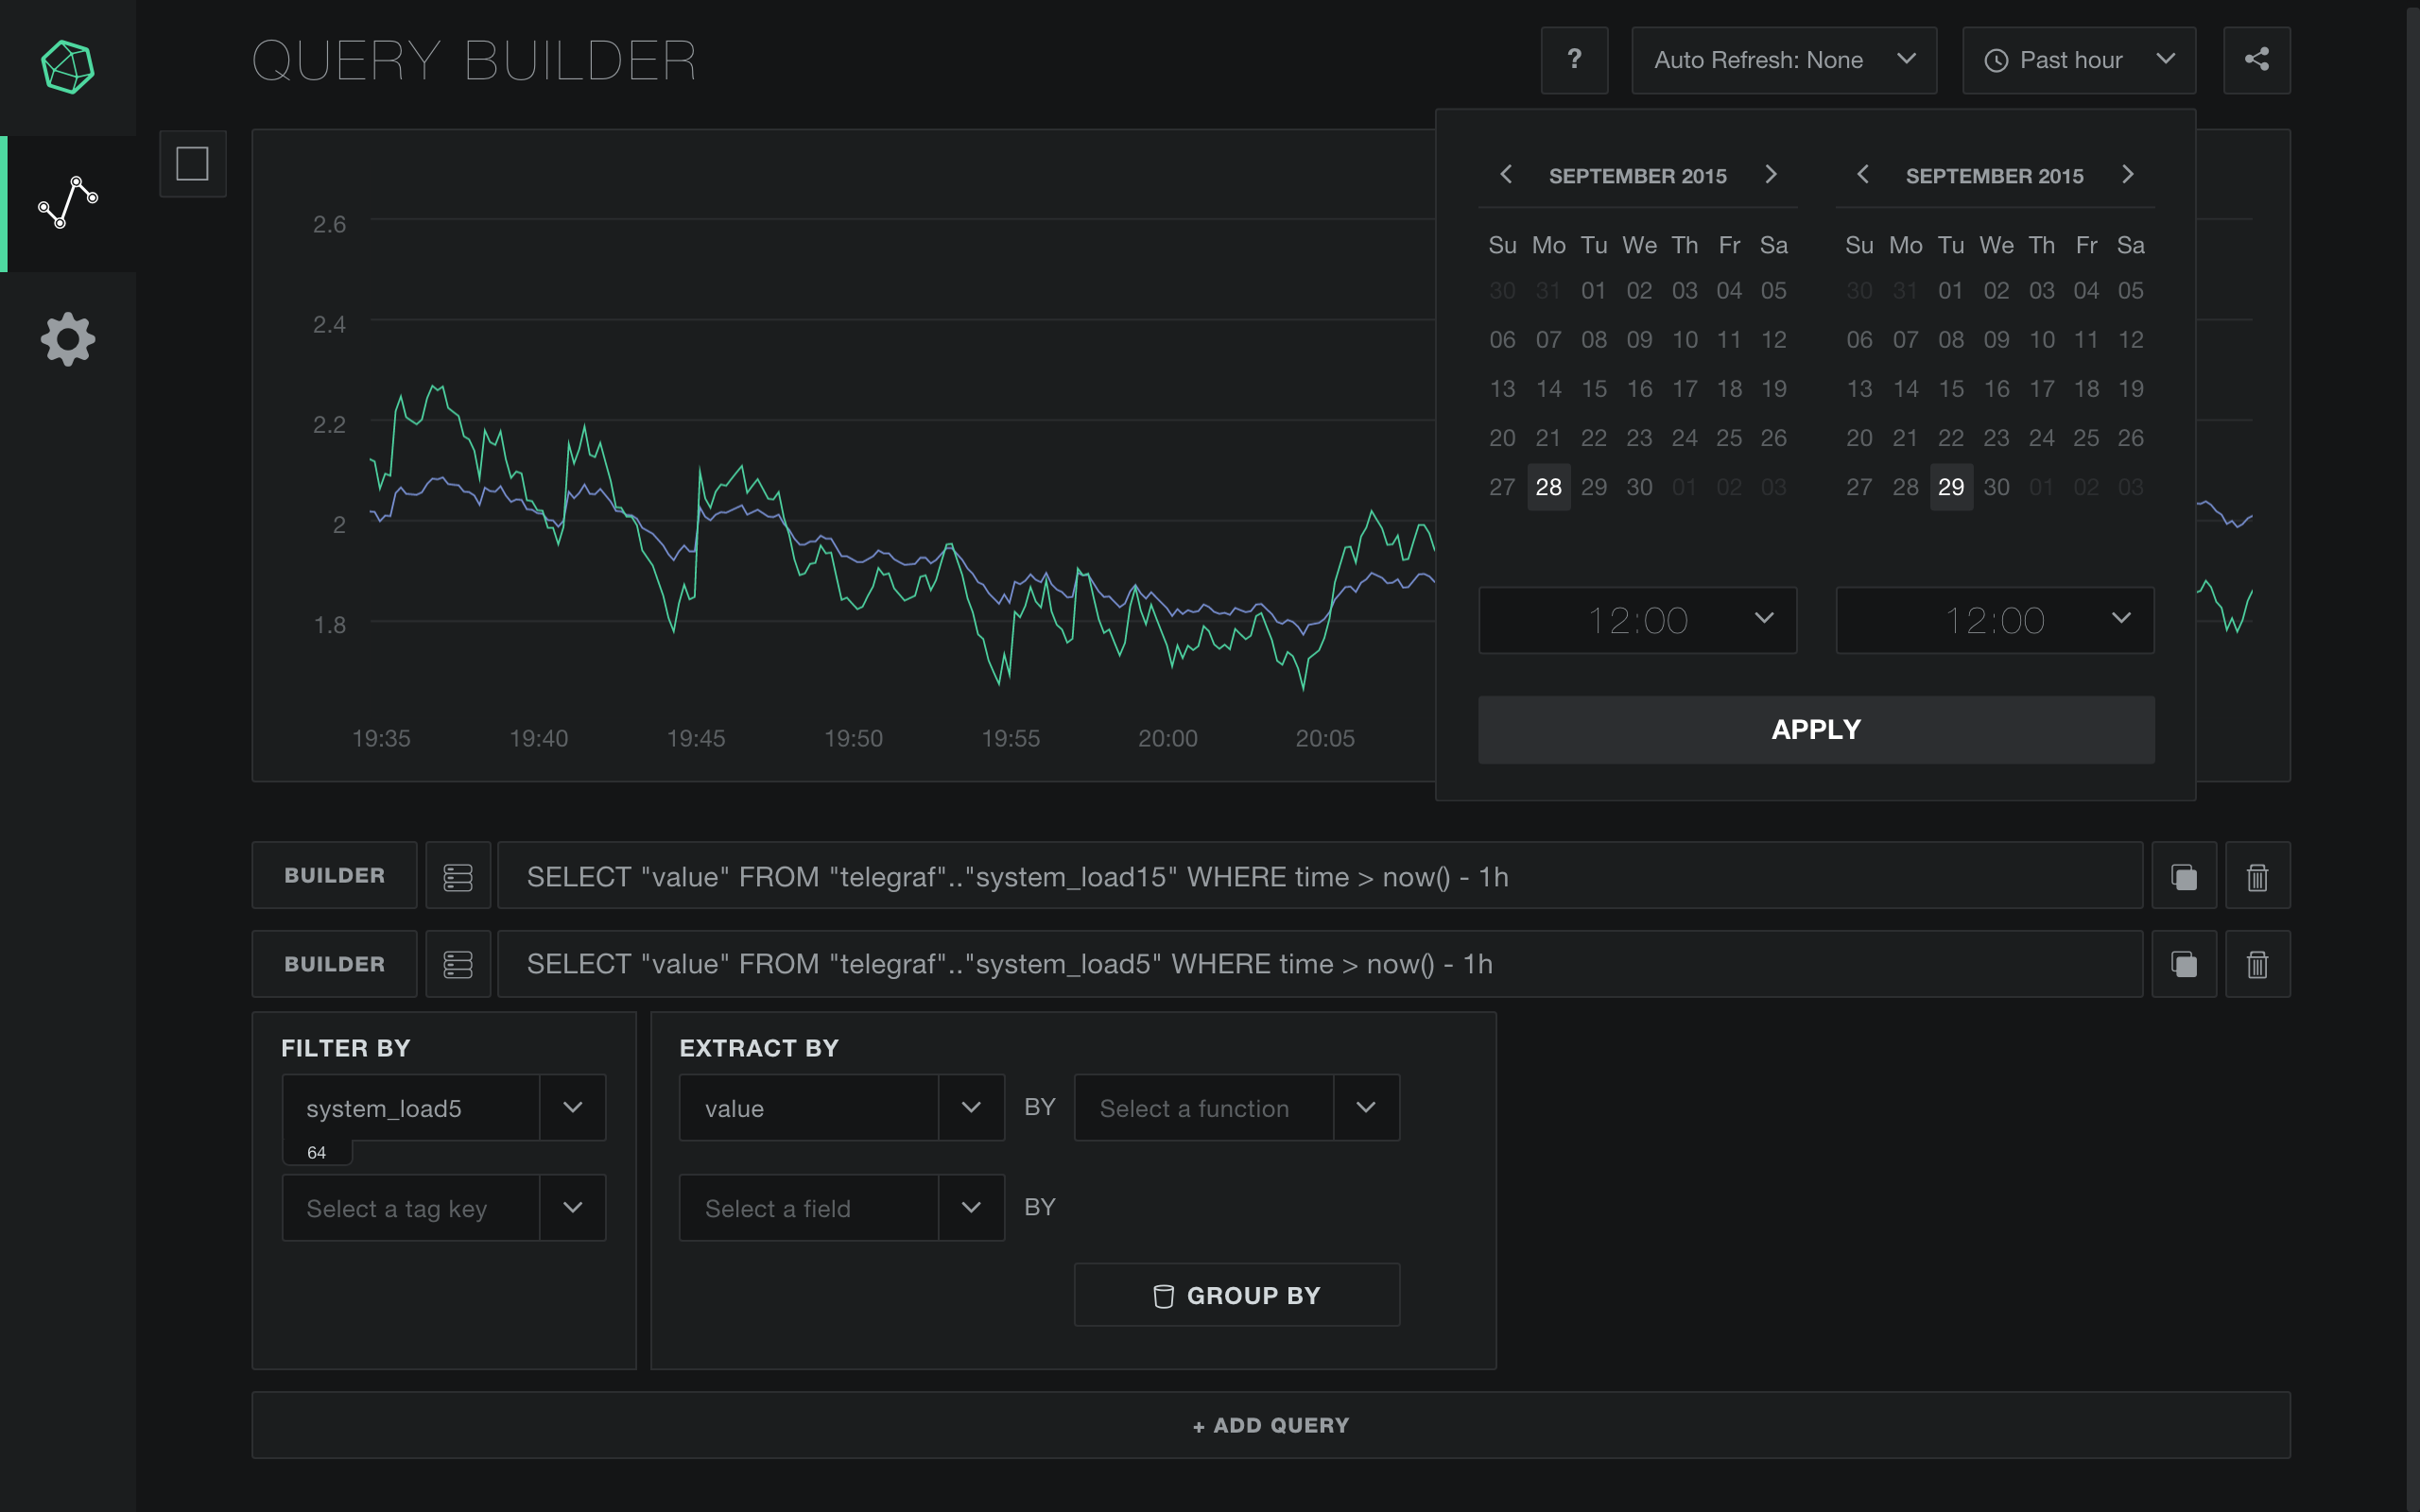Screen dimensions: 2420x1512
Task: Advance right calendar to next month
Action: tap(2128, 175)
